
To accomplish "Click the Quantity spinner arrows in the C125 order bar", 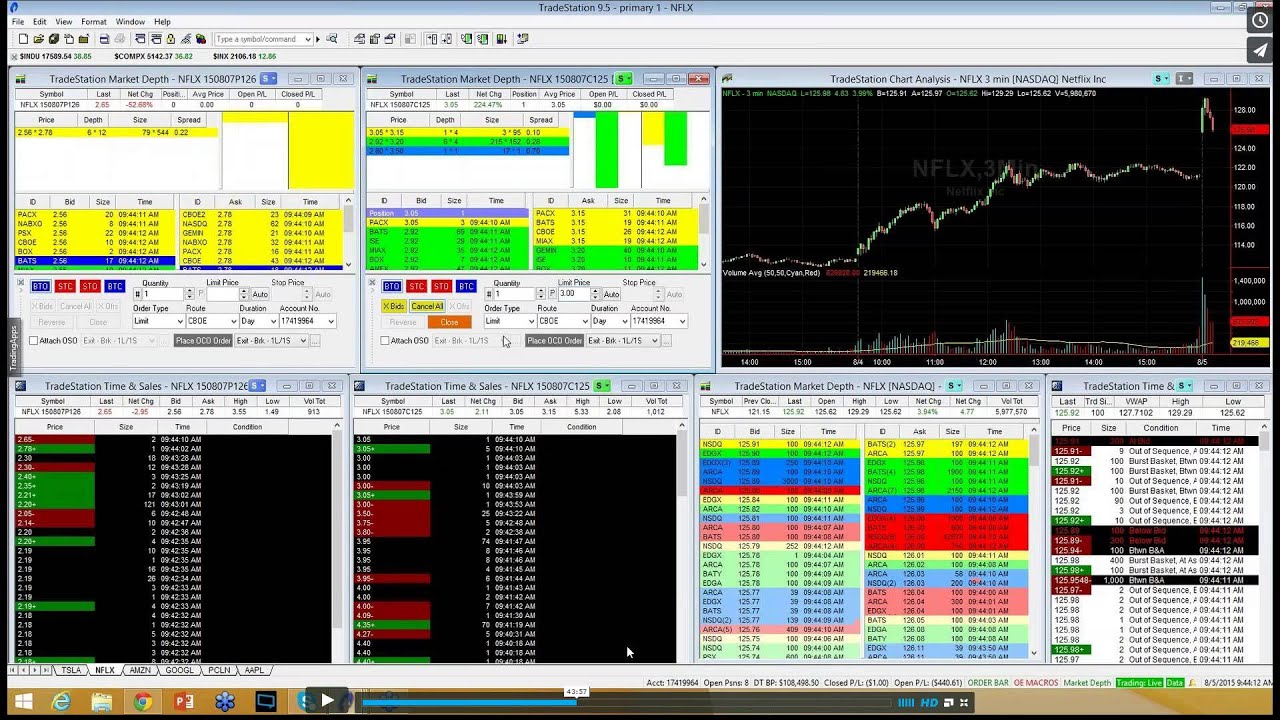I will point(541,294).
